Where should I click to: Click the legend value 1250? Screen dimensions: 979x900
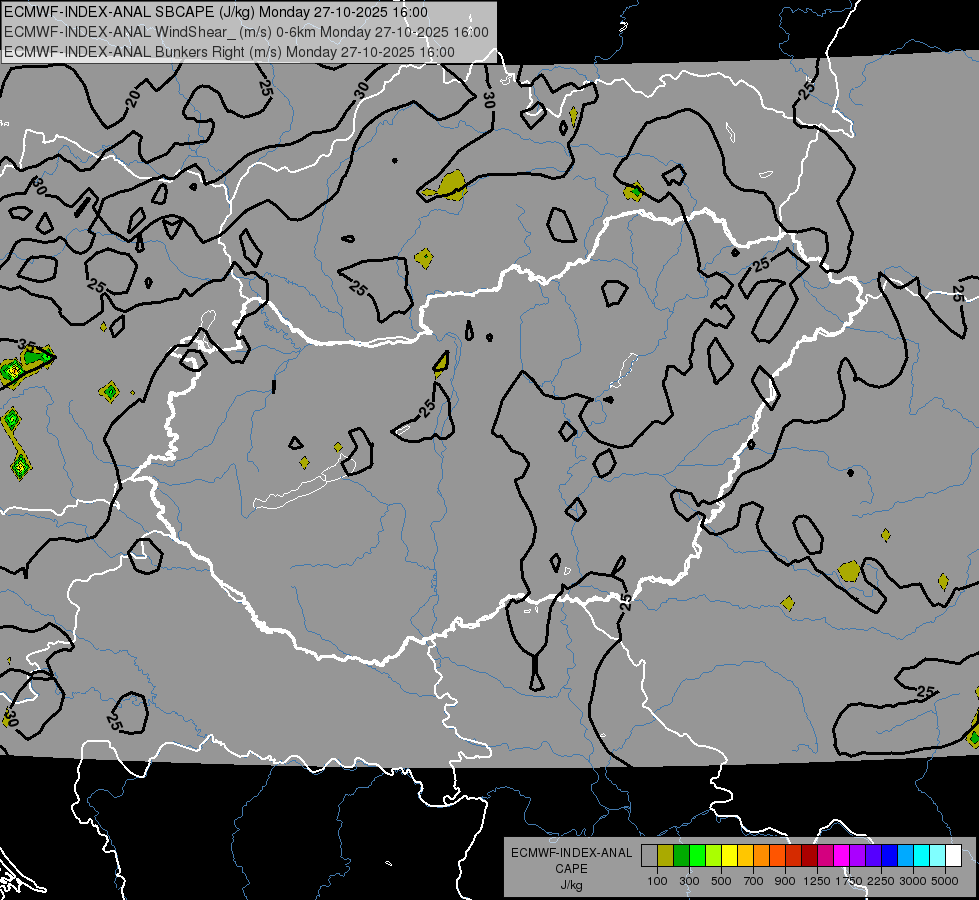[817, 881]
